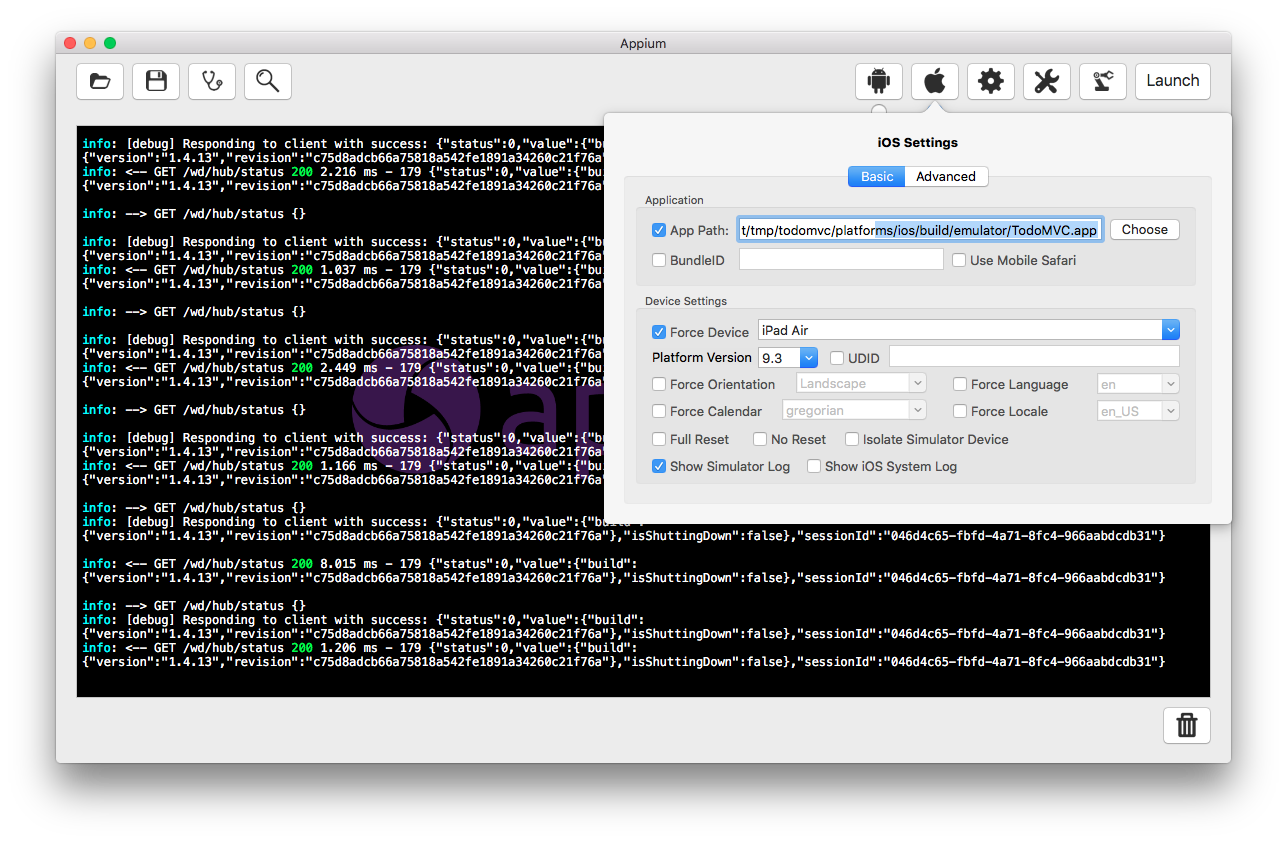Viewport: 1287px width, 843px height.
Task: Click the Apple iOS settings icon
Action: 935,81
